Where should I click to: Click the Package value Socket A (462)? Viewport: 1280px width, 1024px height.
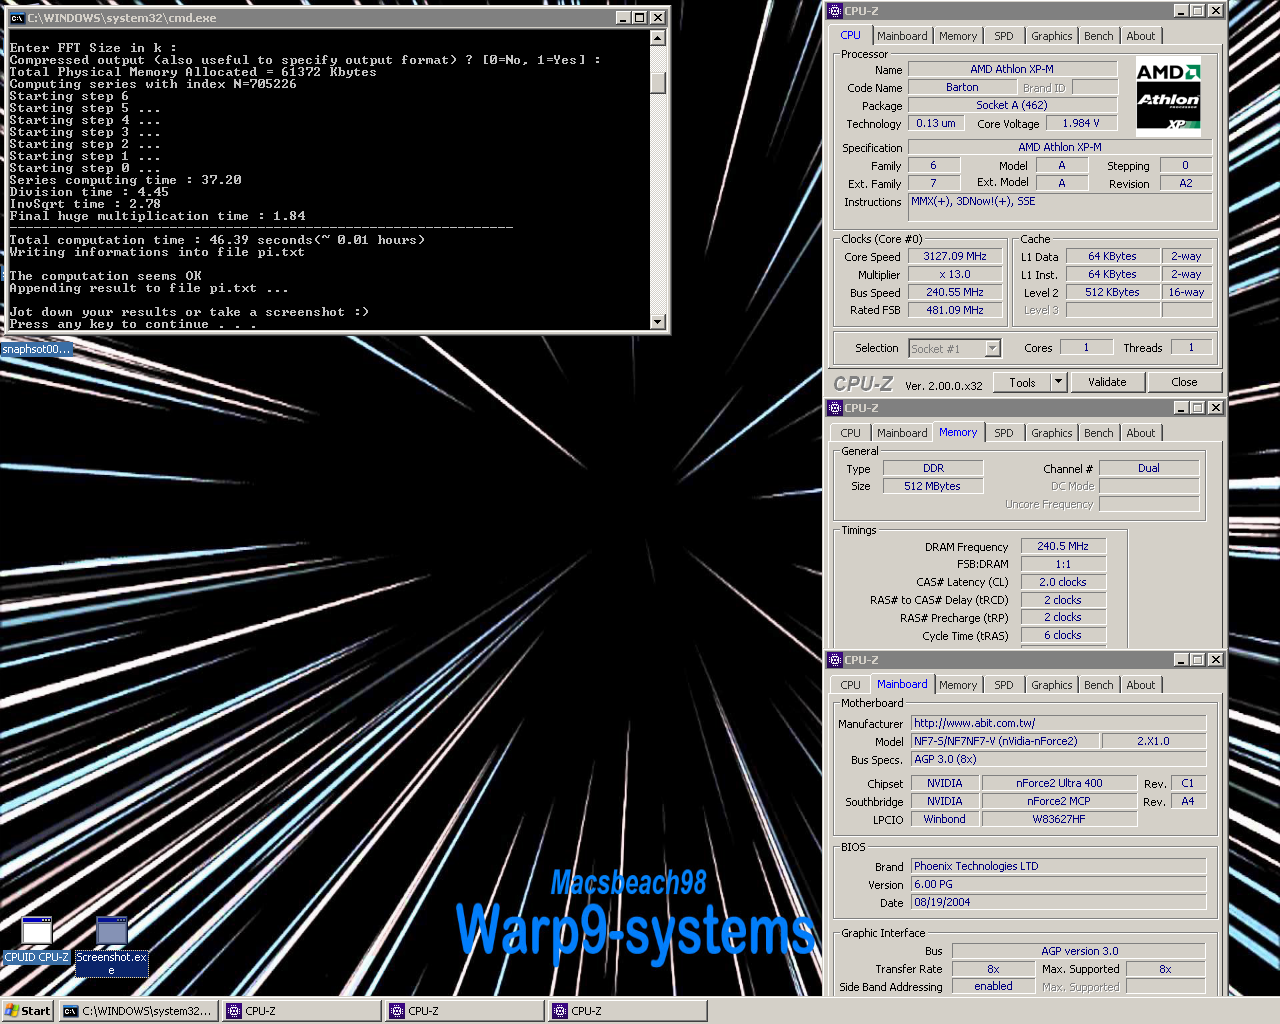coord(1012,105)
